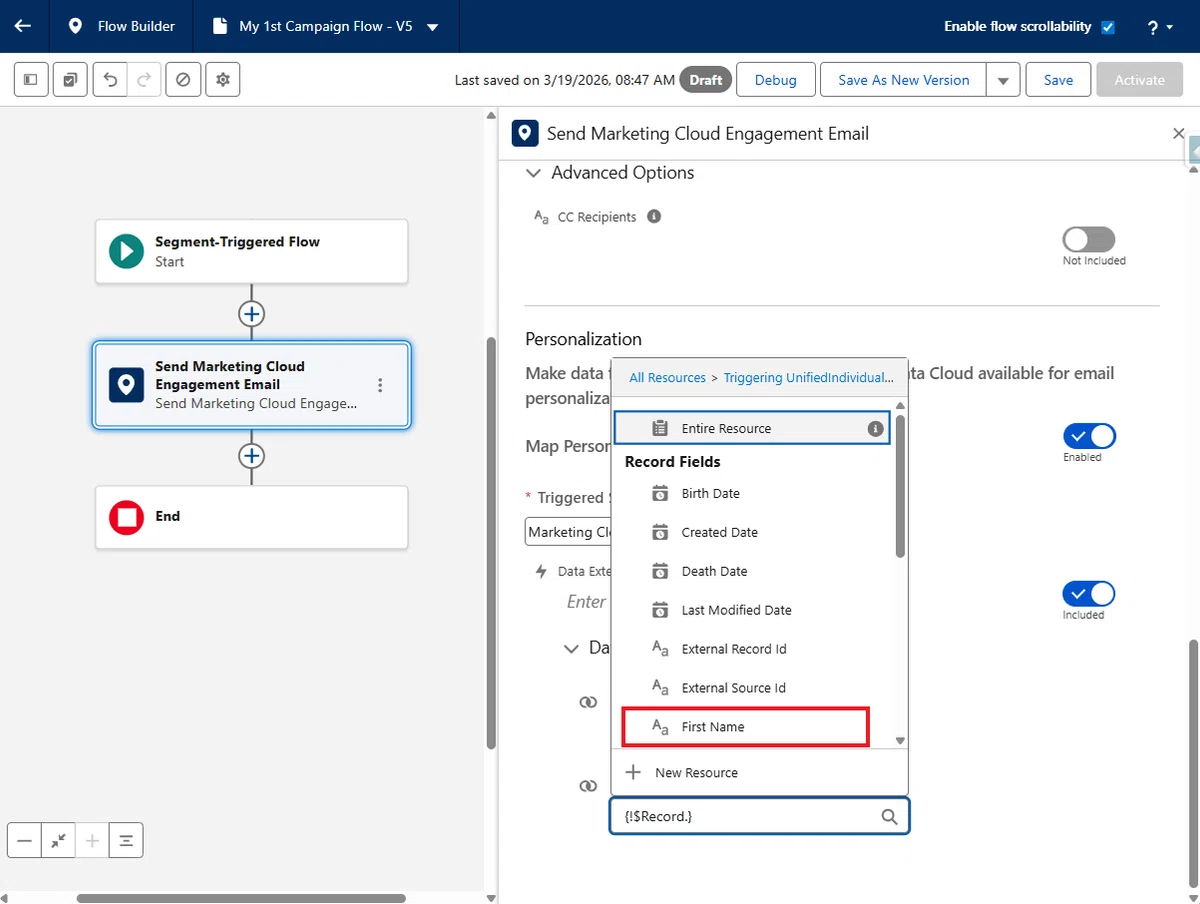Select the Segment-Triggered Flow start node
Viewport: 1200px width, 904px height.
pyautogui.click(x=252, y=251)
